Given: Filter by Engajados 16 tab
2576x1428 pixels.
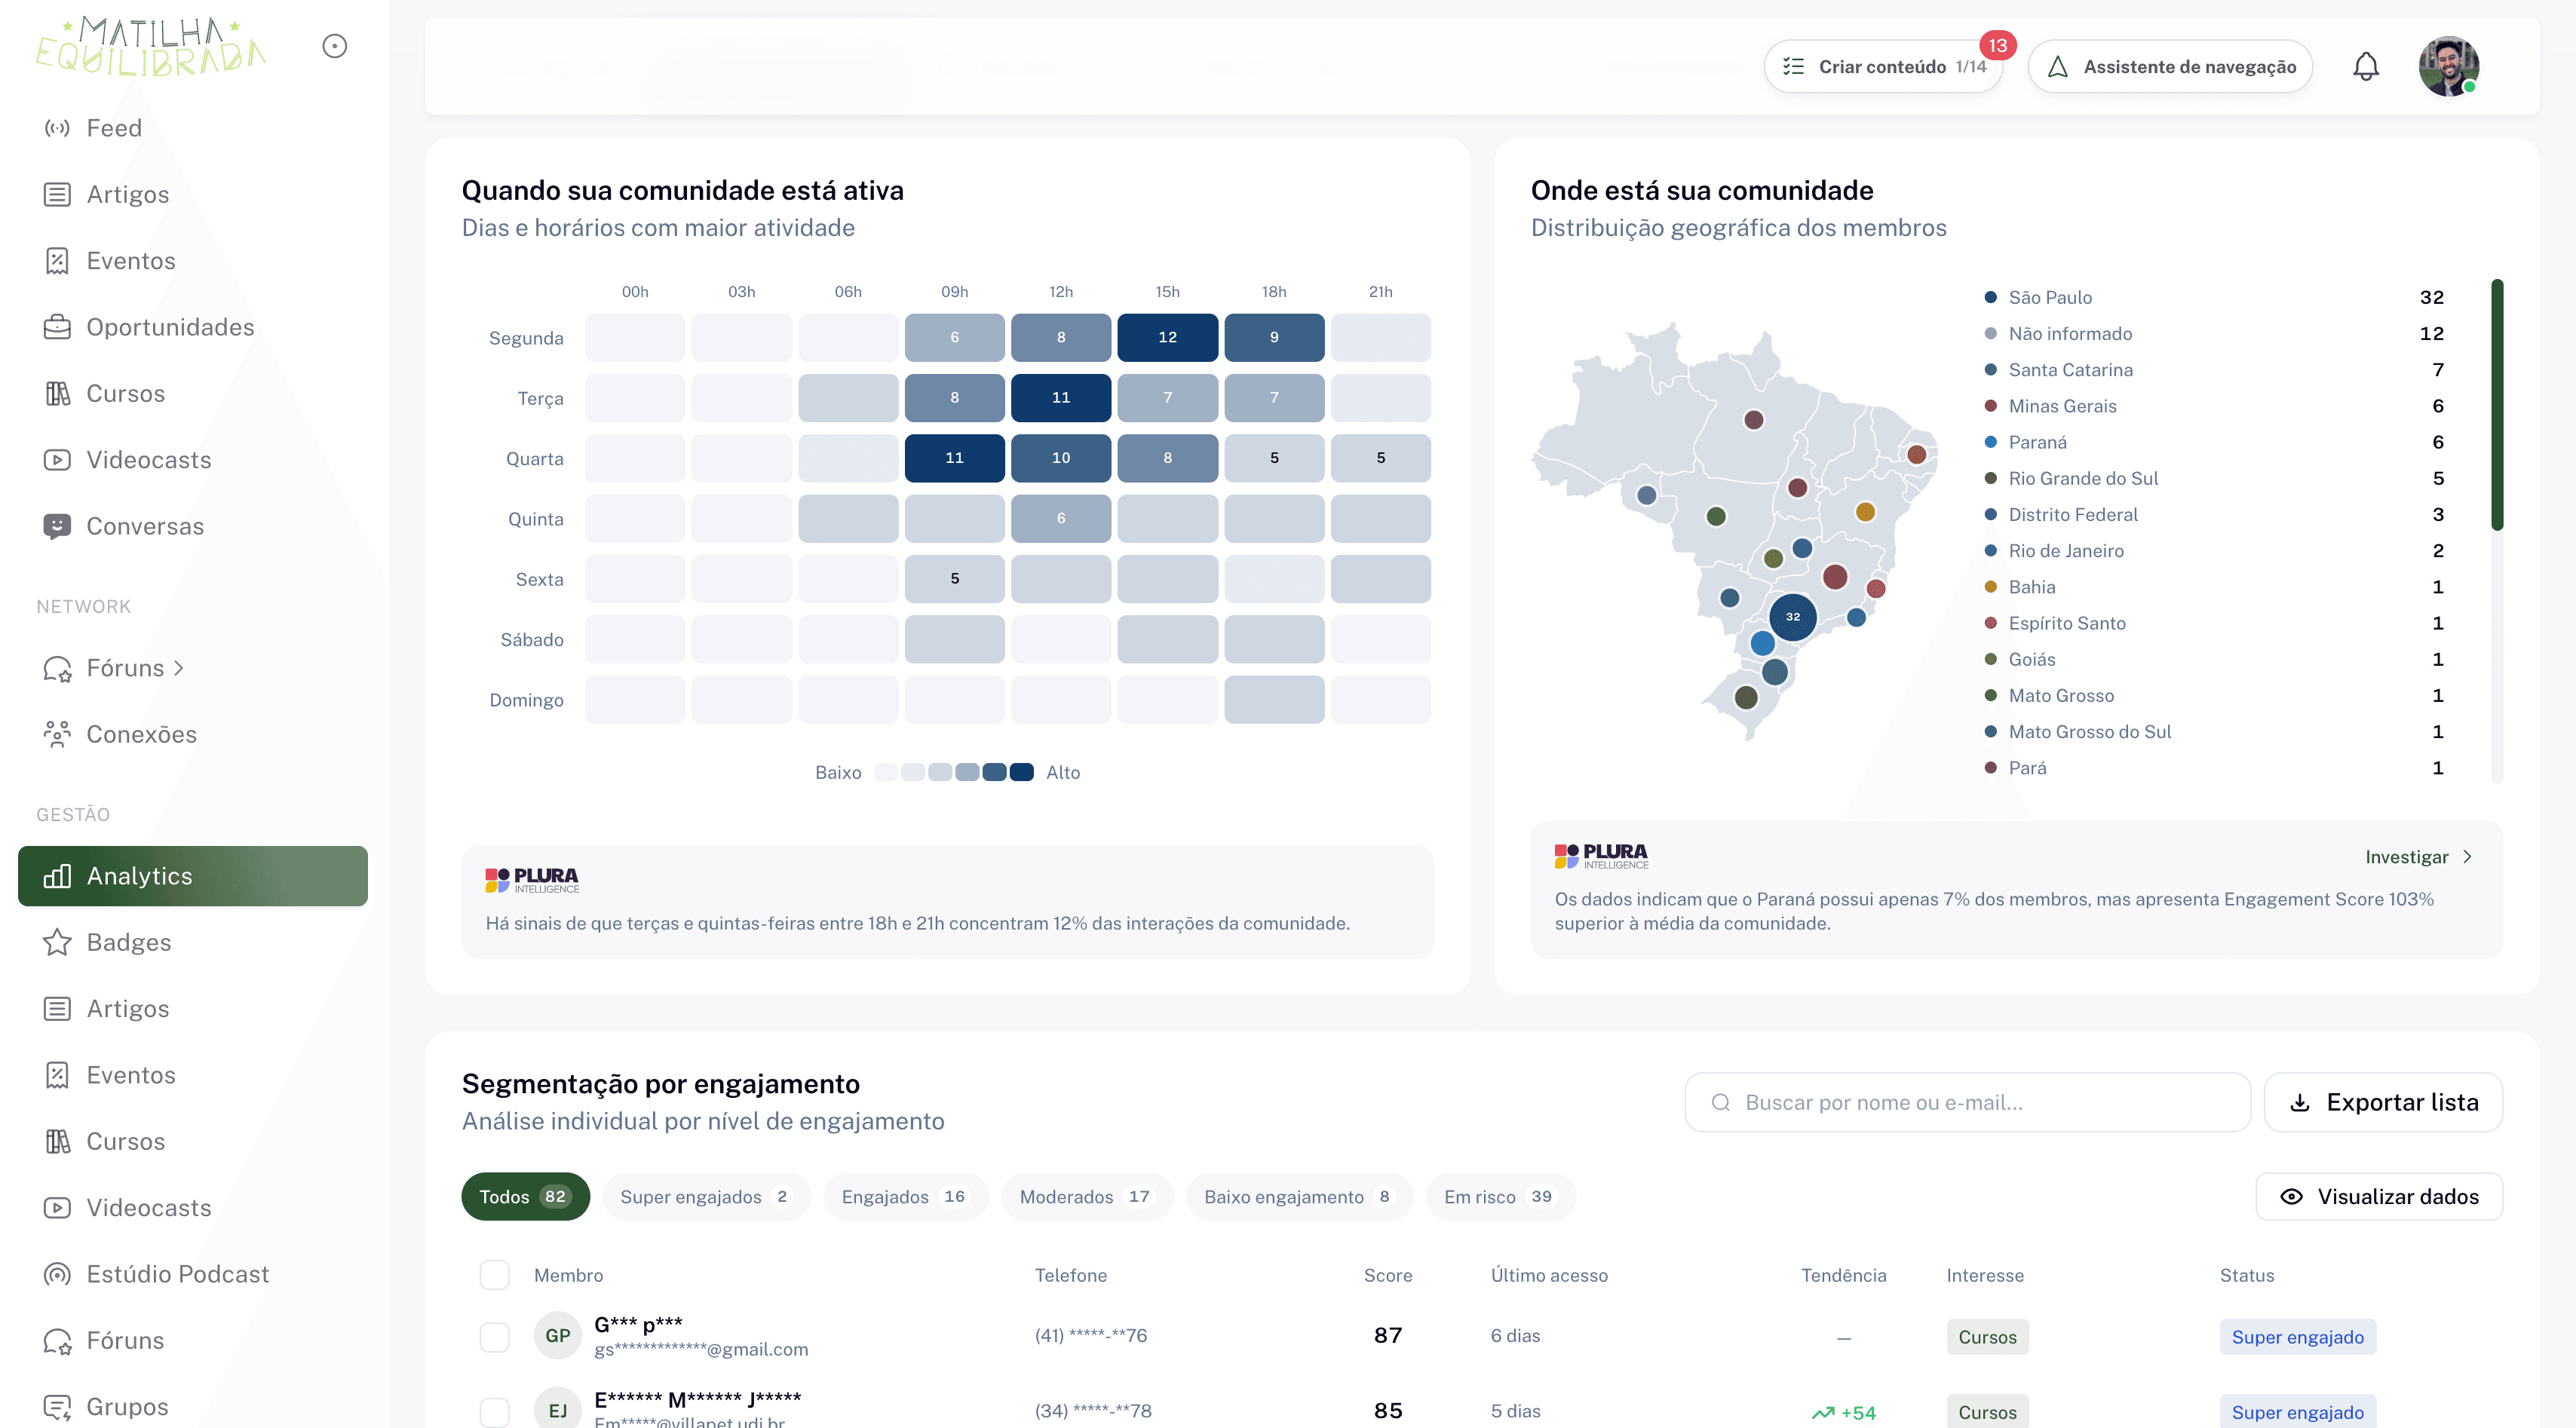Looking at the screenshot, I should (905, 1197).
